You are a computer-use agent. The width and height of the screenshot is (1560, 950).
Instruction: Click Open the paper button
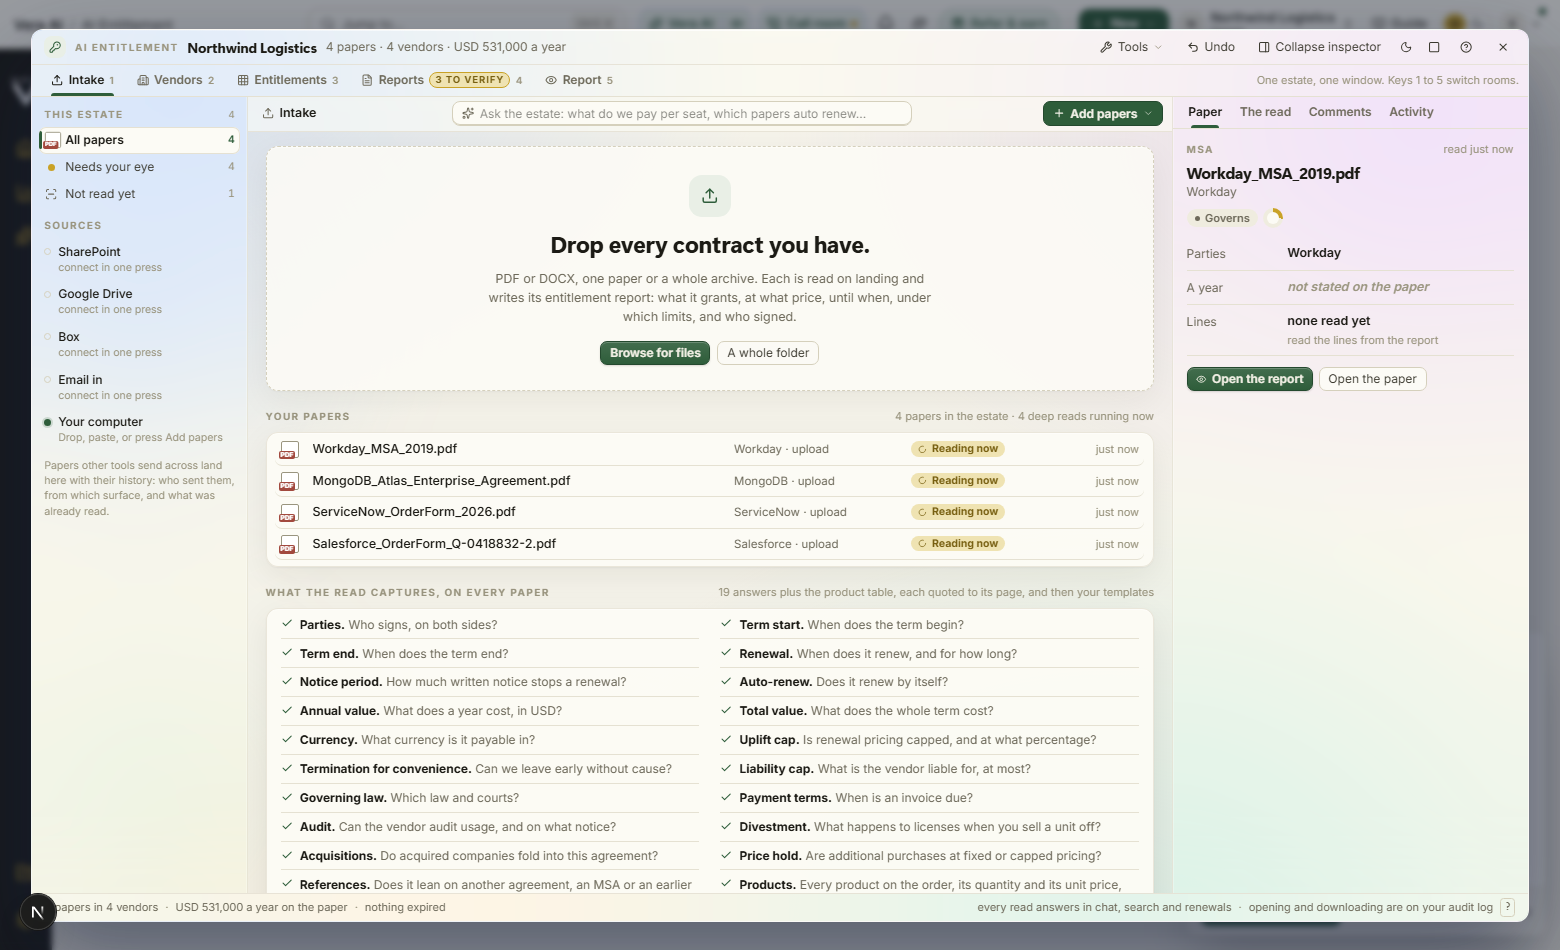point(1372,379)
